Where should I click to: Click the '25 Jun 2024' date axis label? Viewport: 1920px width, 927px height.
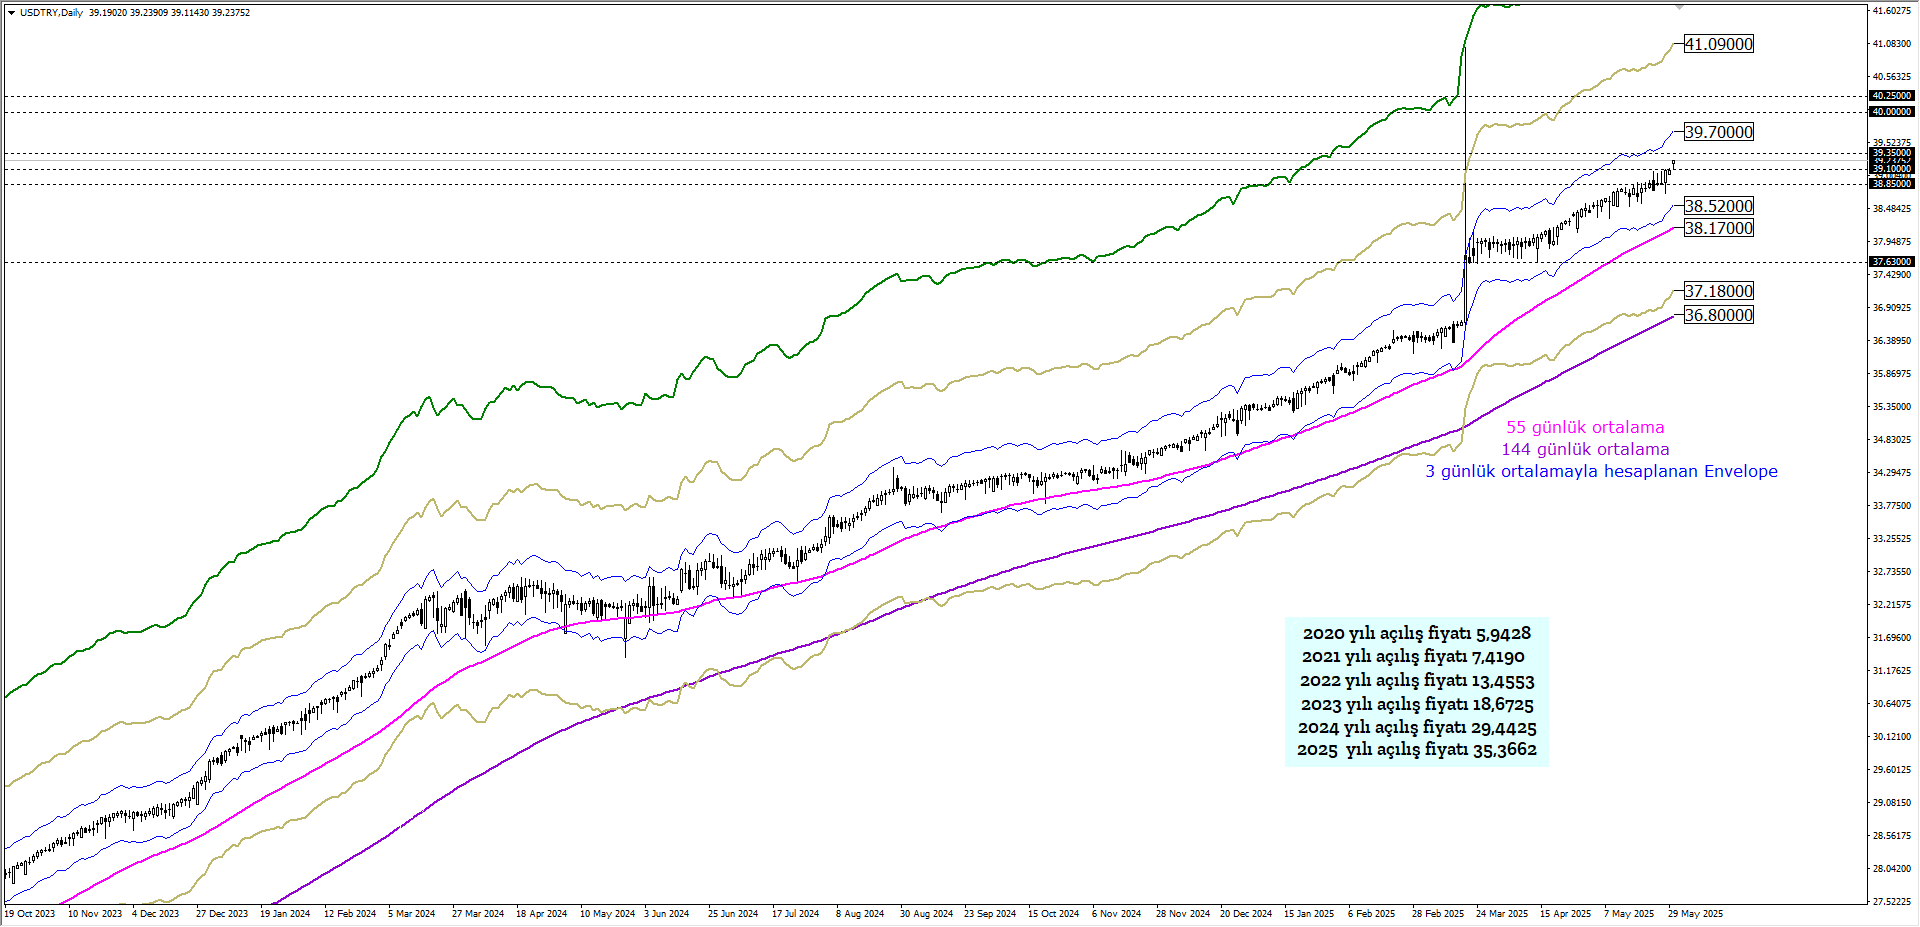733,914
